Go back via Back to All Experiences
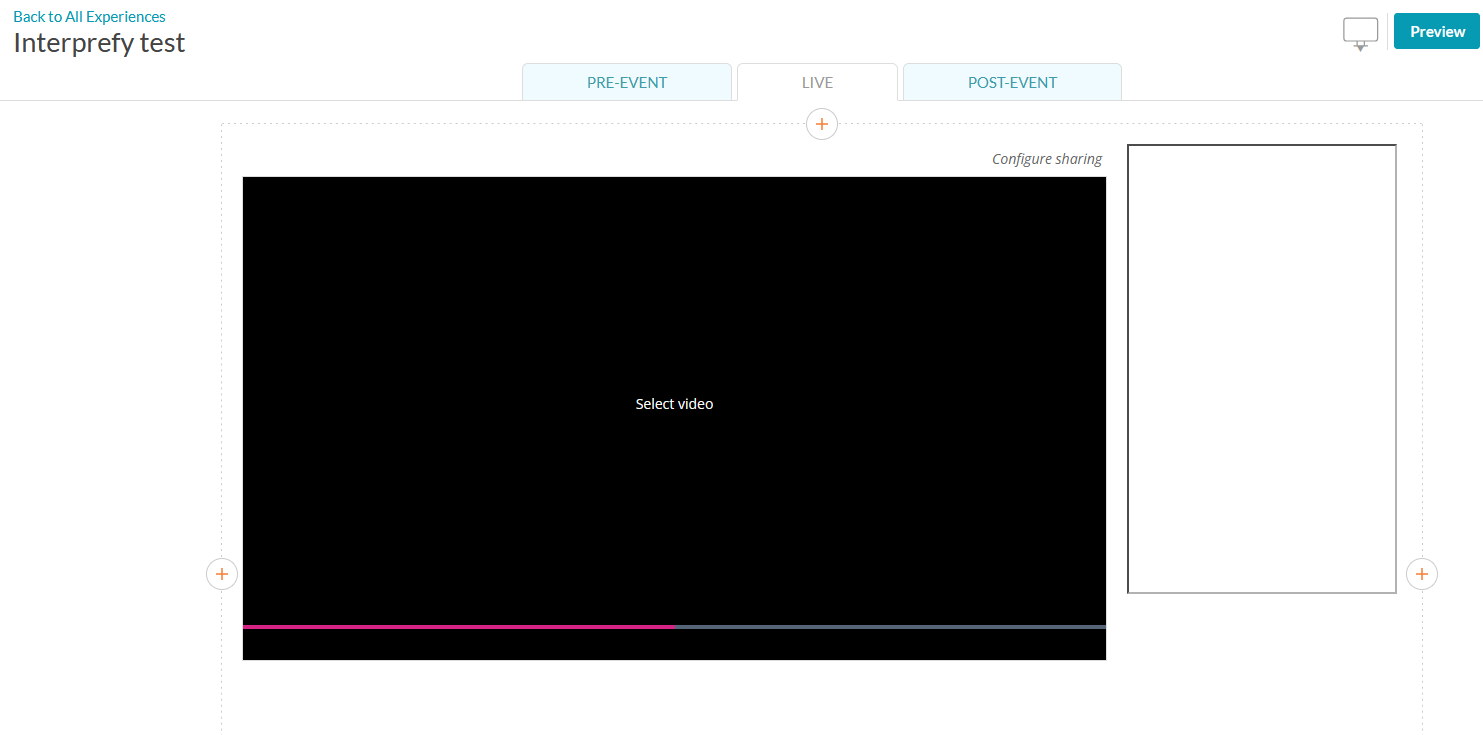 coord(89,16)
